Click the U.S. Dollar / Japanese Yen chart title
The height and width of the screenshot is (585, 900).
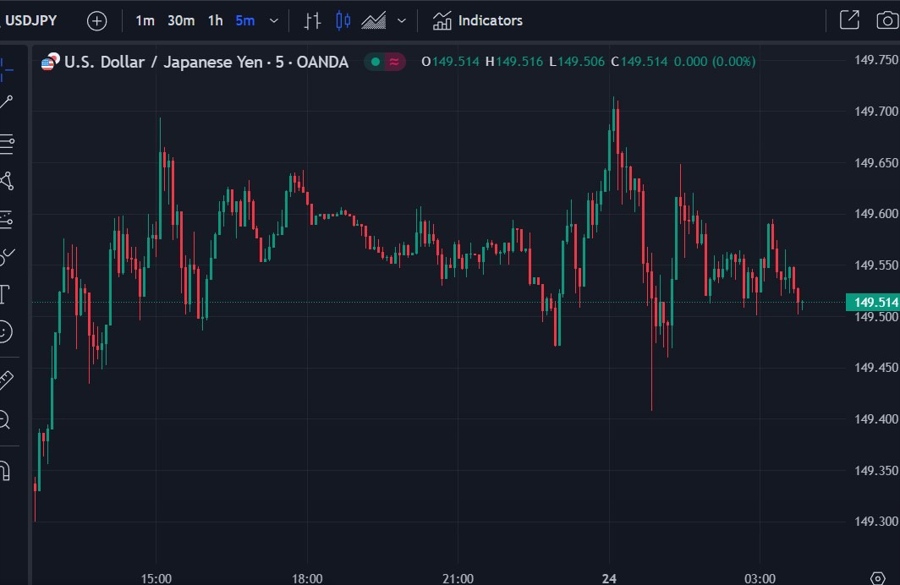click(x=206, y=61)
